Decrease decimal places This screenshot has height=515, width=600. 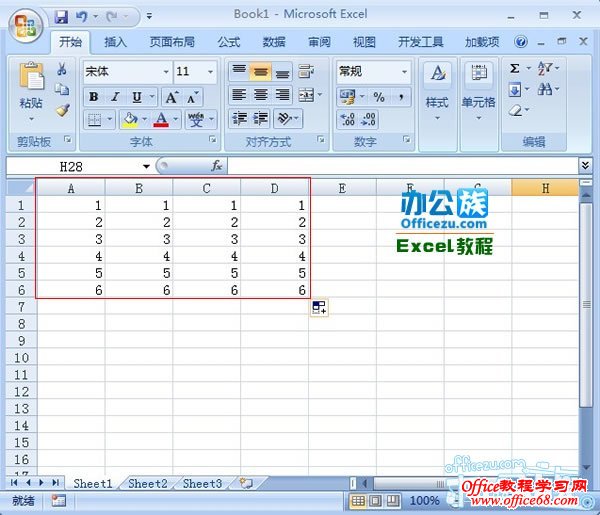[x=368, y=119]
